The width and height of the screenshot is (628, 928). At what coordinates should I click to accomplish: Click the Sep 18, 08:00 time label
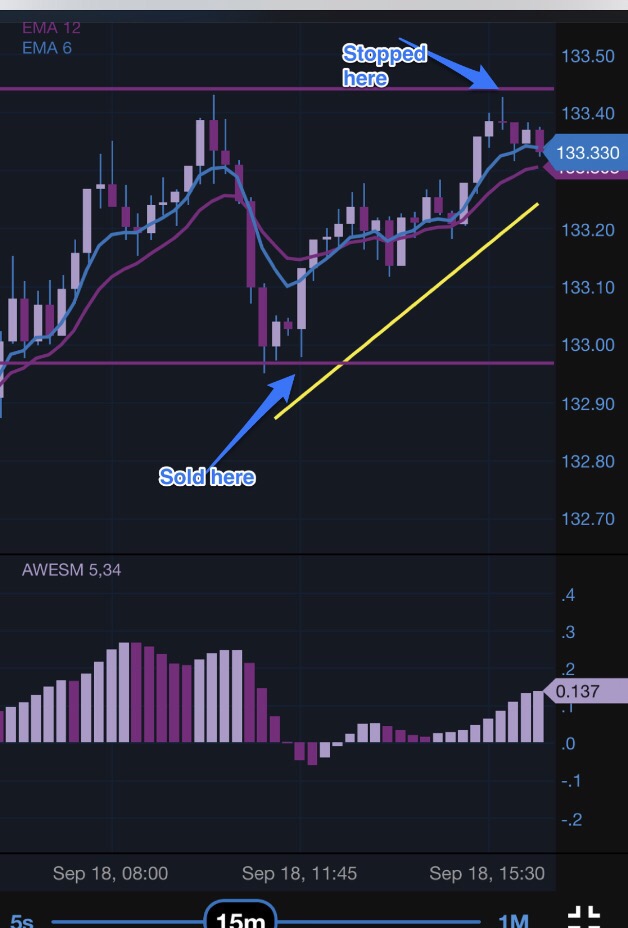tap(110, 873)
